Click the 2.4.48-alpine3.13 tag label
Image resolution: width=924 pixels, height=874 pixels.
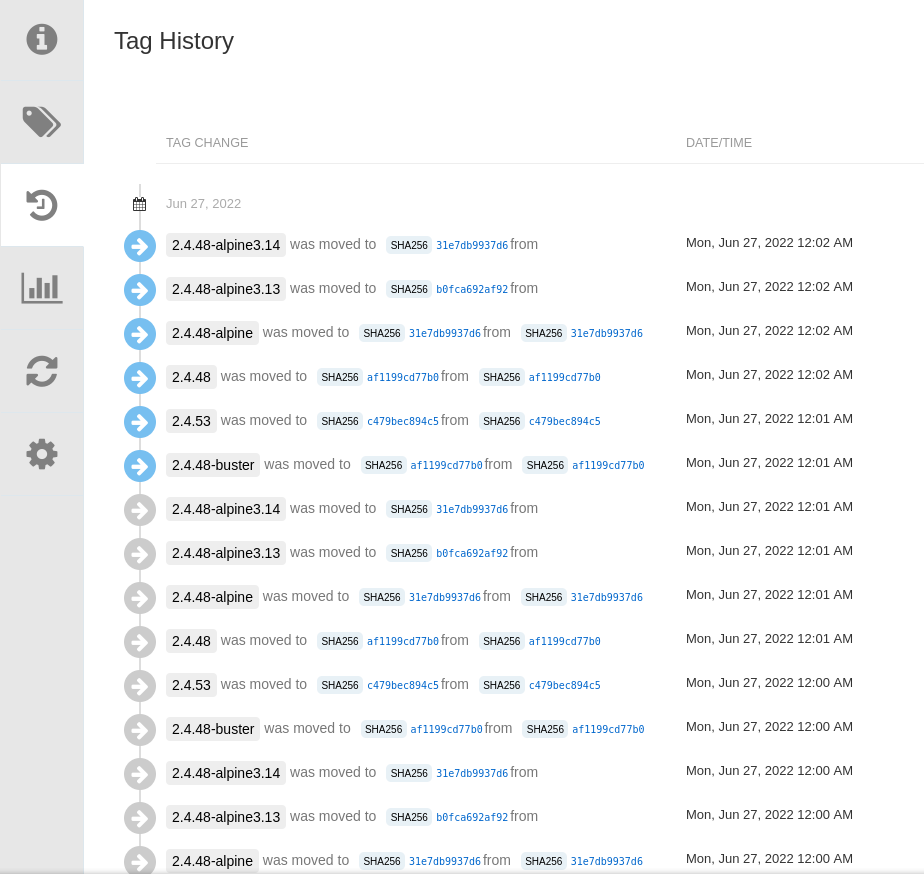[x=225, y=289]
